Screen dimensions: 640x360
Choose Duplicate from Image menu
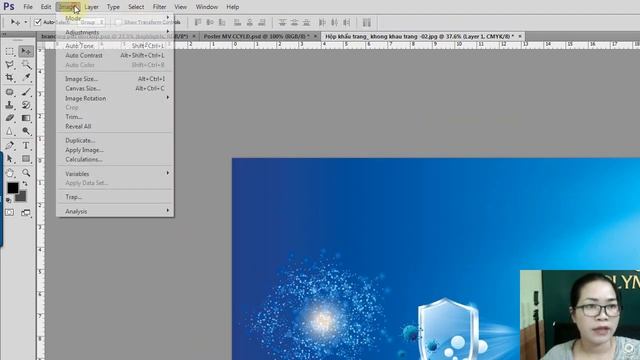(x=115, y=140)
